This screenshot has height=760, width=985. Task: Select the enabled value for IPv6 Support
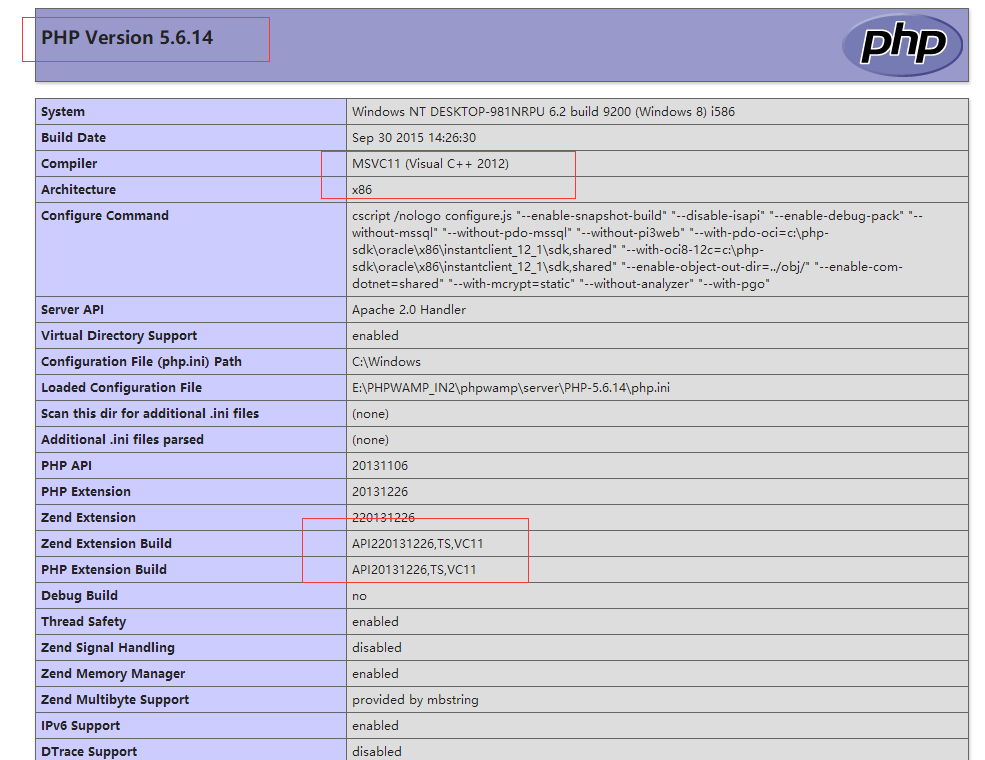coord(375,725)
